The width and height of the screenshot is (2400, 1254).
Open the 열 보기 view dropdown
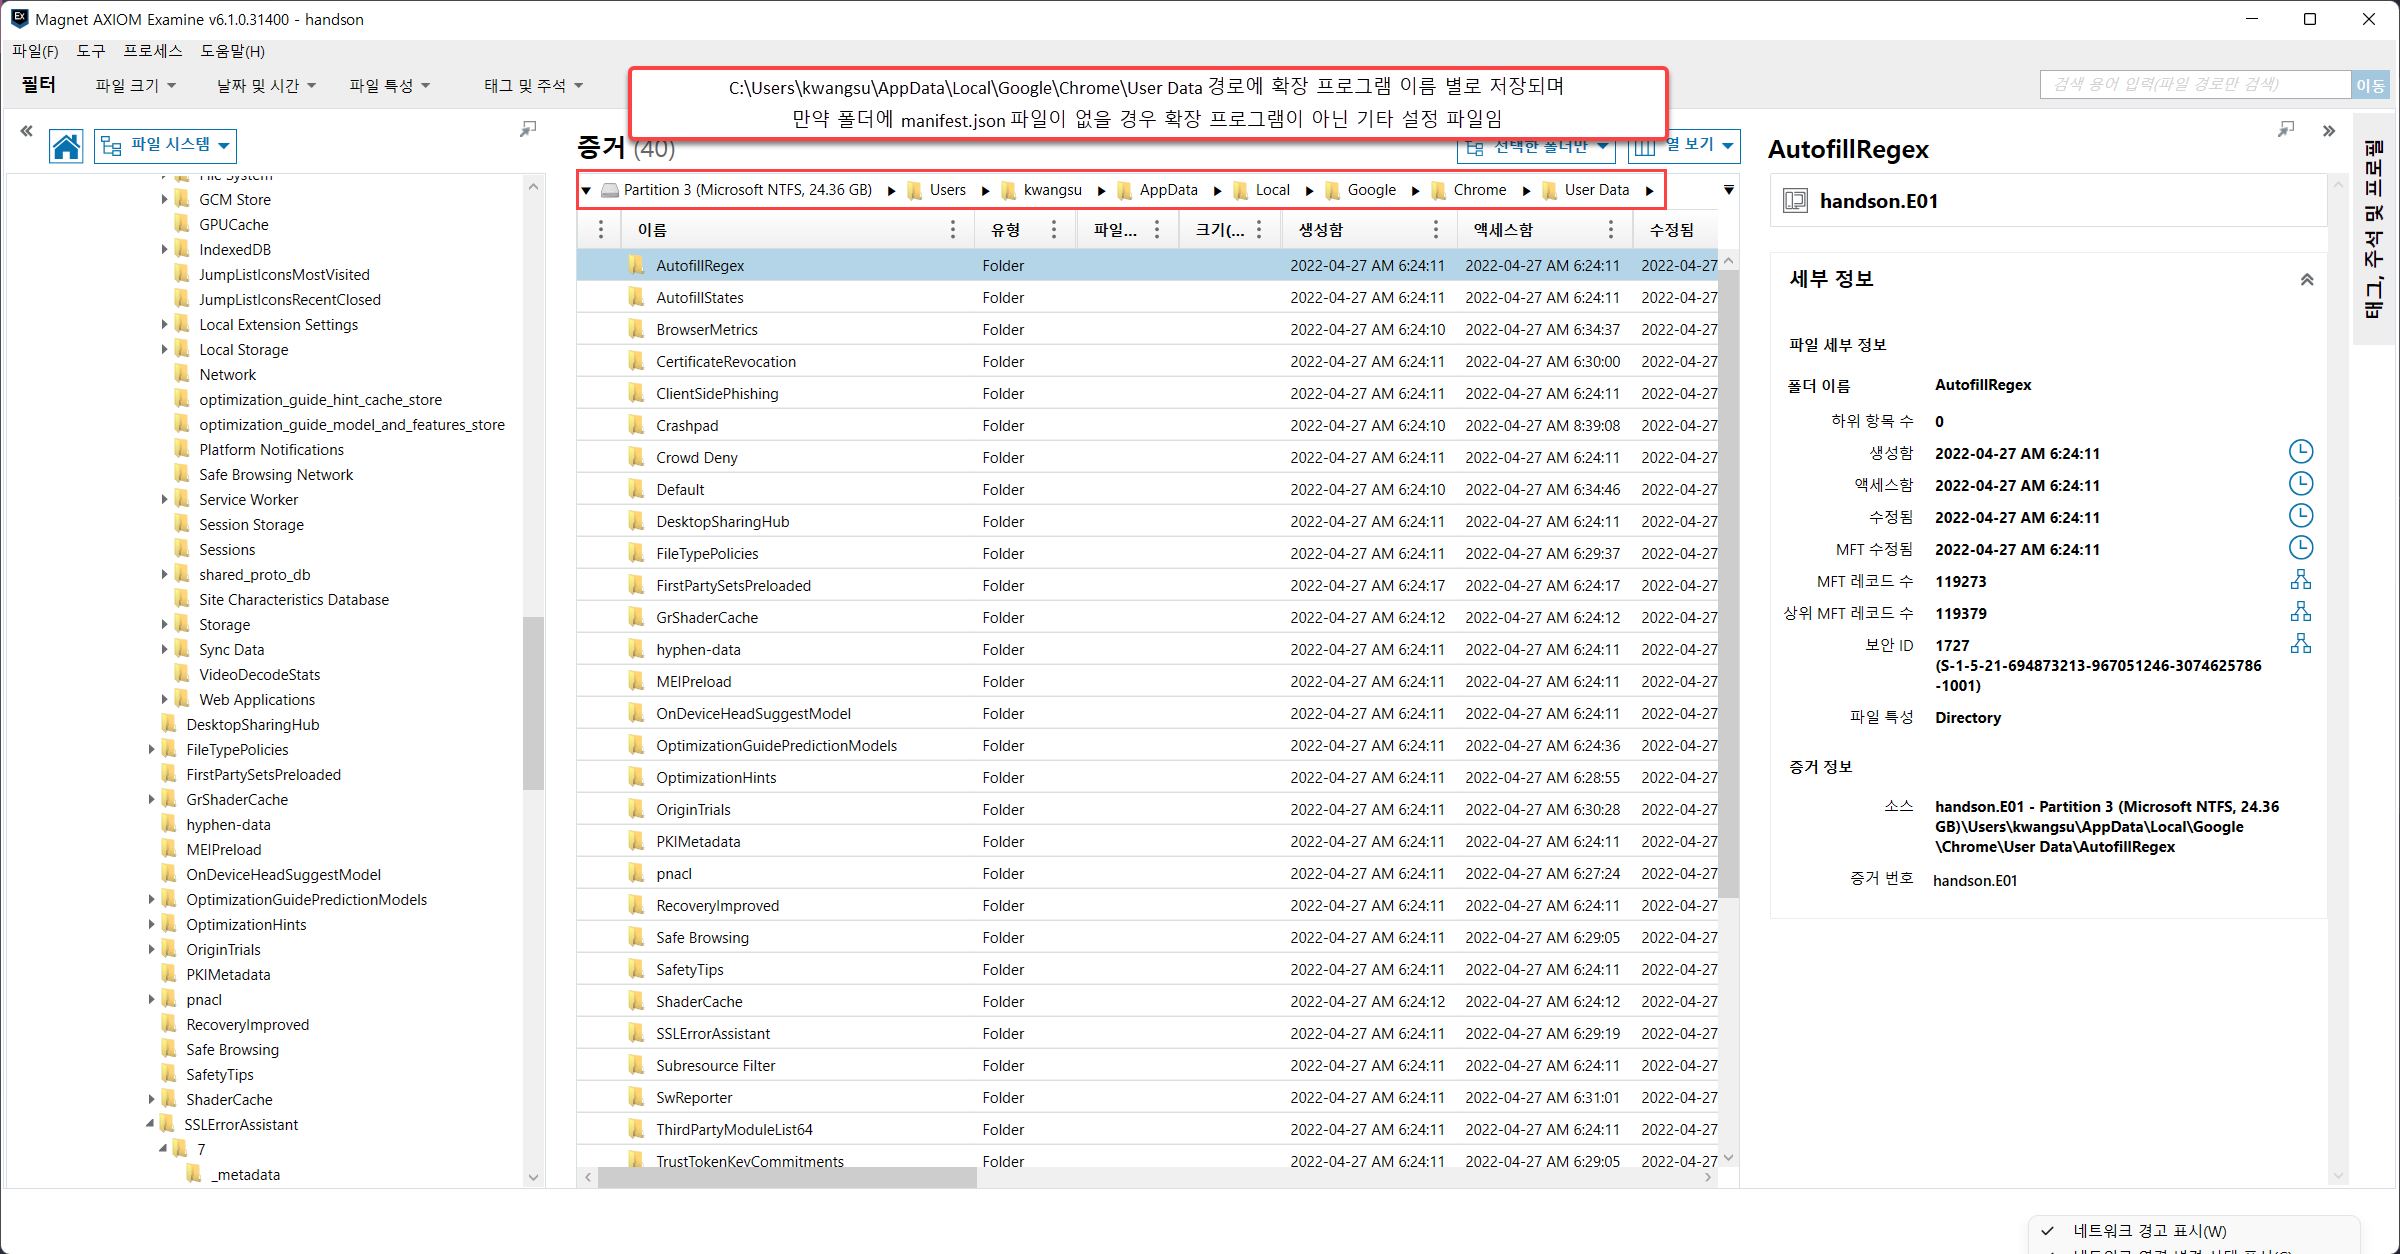pos(1685,146)
